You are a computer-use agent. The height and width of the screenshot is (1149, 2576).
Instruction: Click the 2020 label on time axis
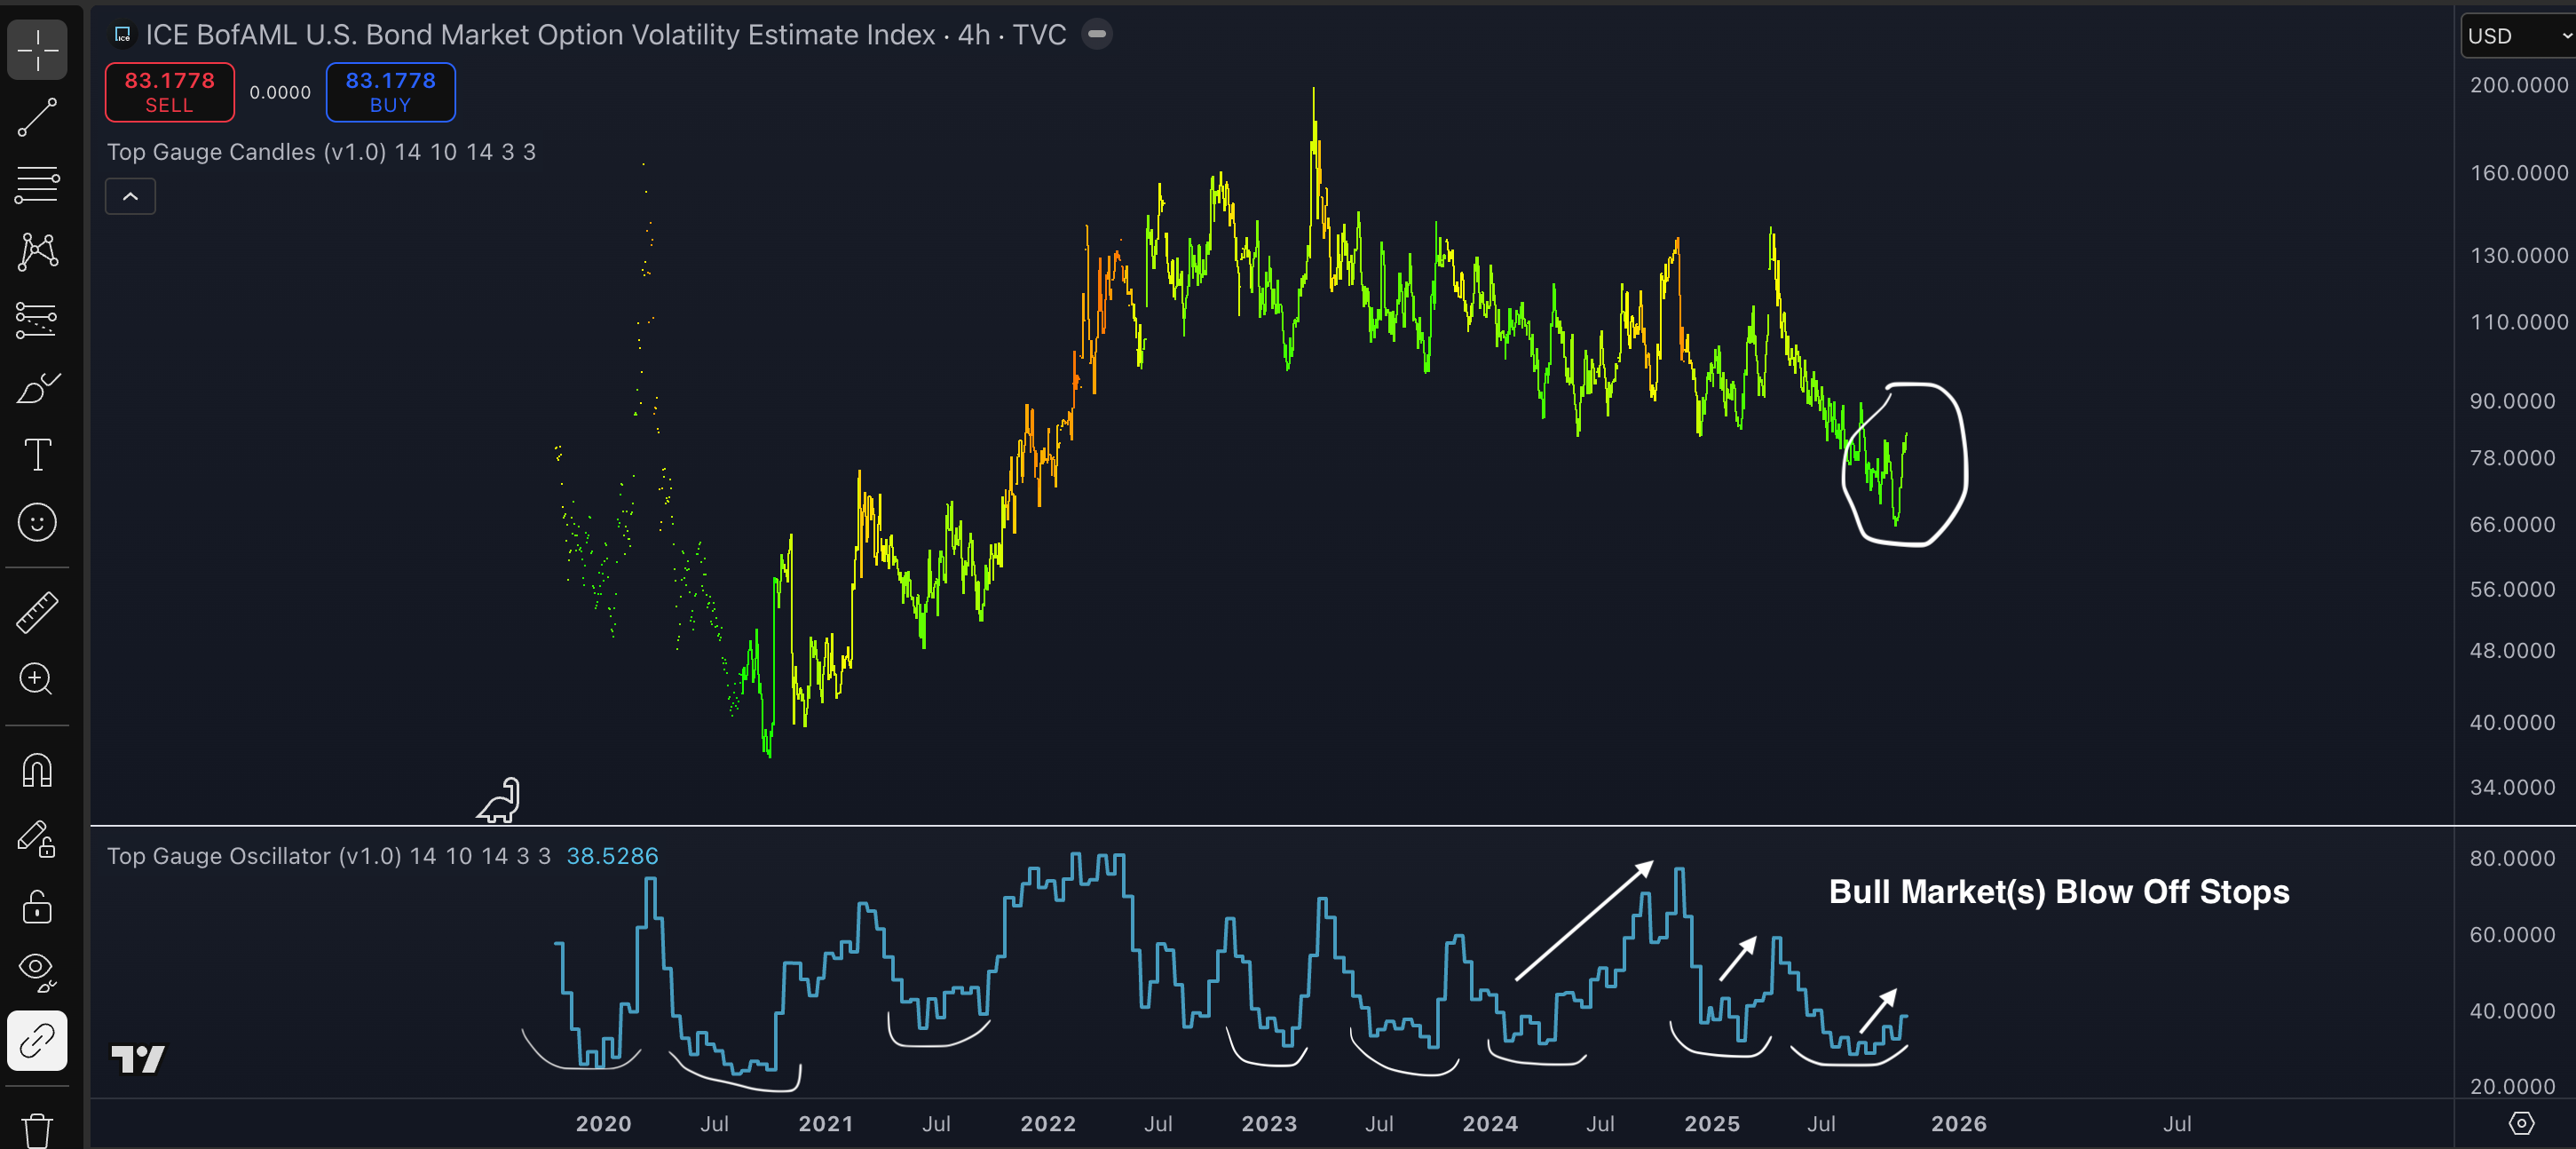click(x=604, y=1123)
